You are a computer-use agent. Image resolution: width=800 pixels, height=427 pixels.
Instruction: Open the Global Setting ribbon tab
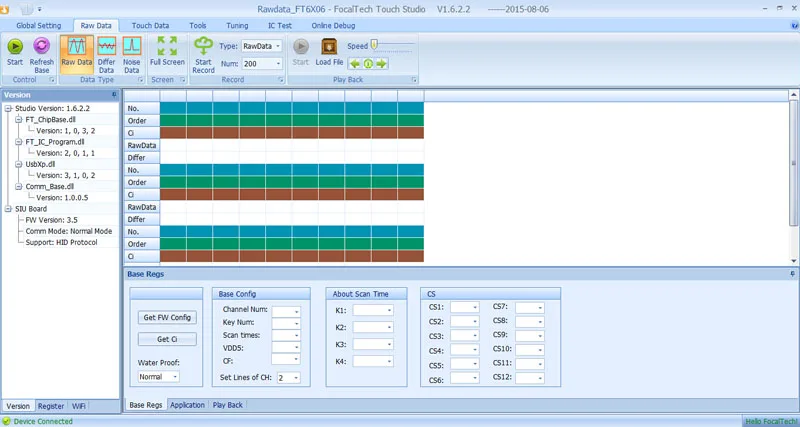[x=38, y=26]
